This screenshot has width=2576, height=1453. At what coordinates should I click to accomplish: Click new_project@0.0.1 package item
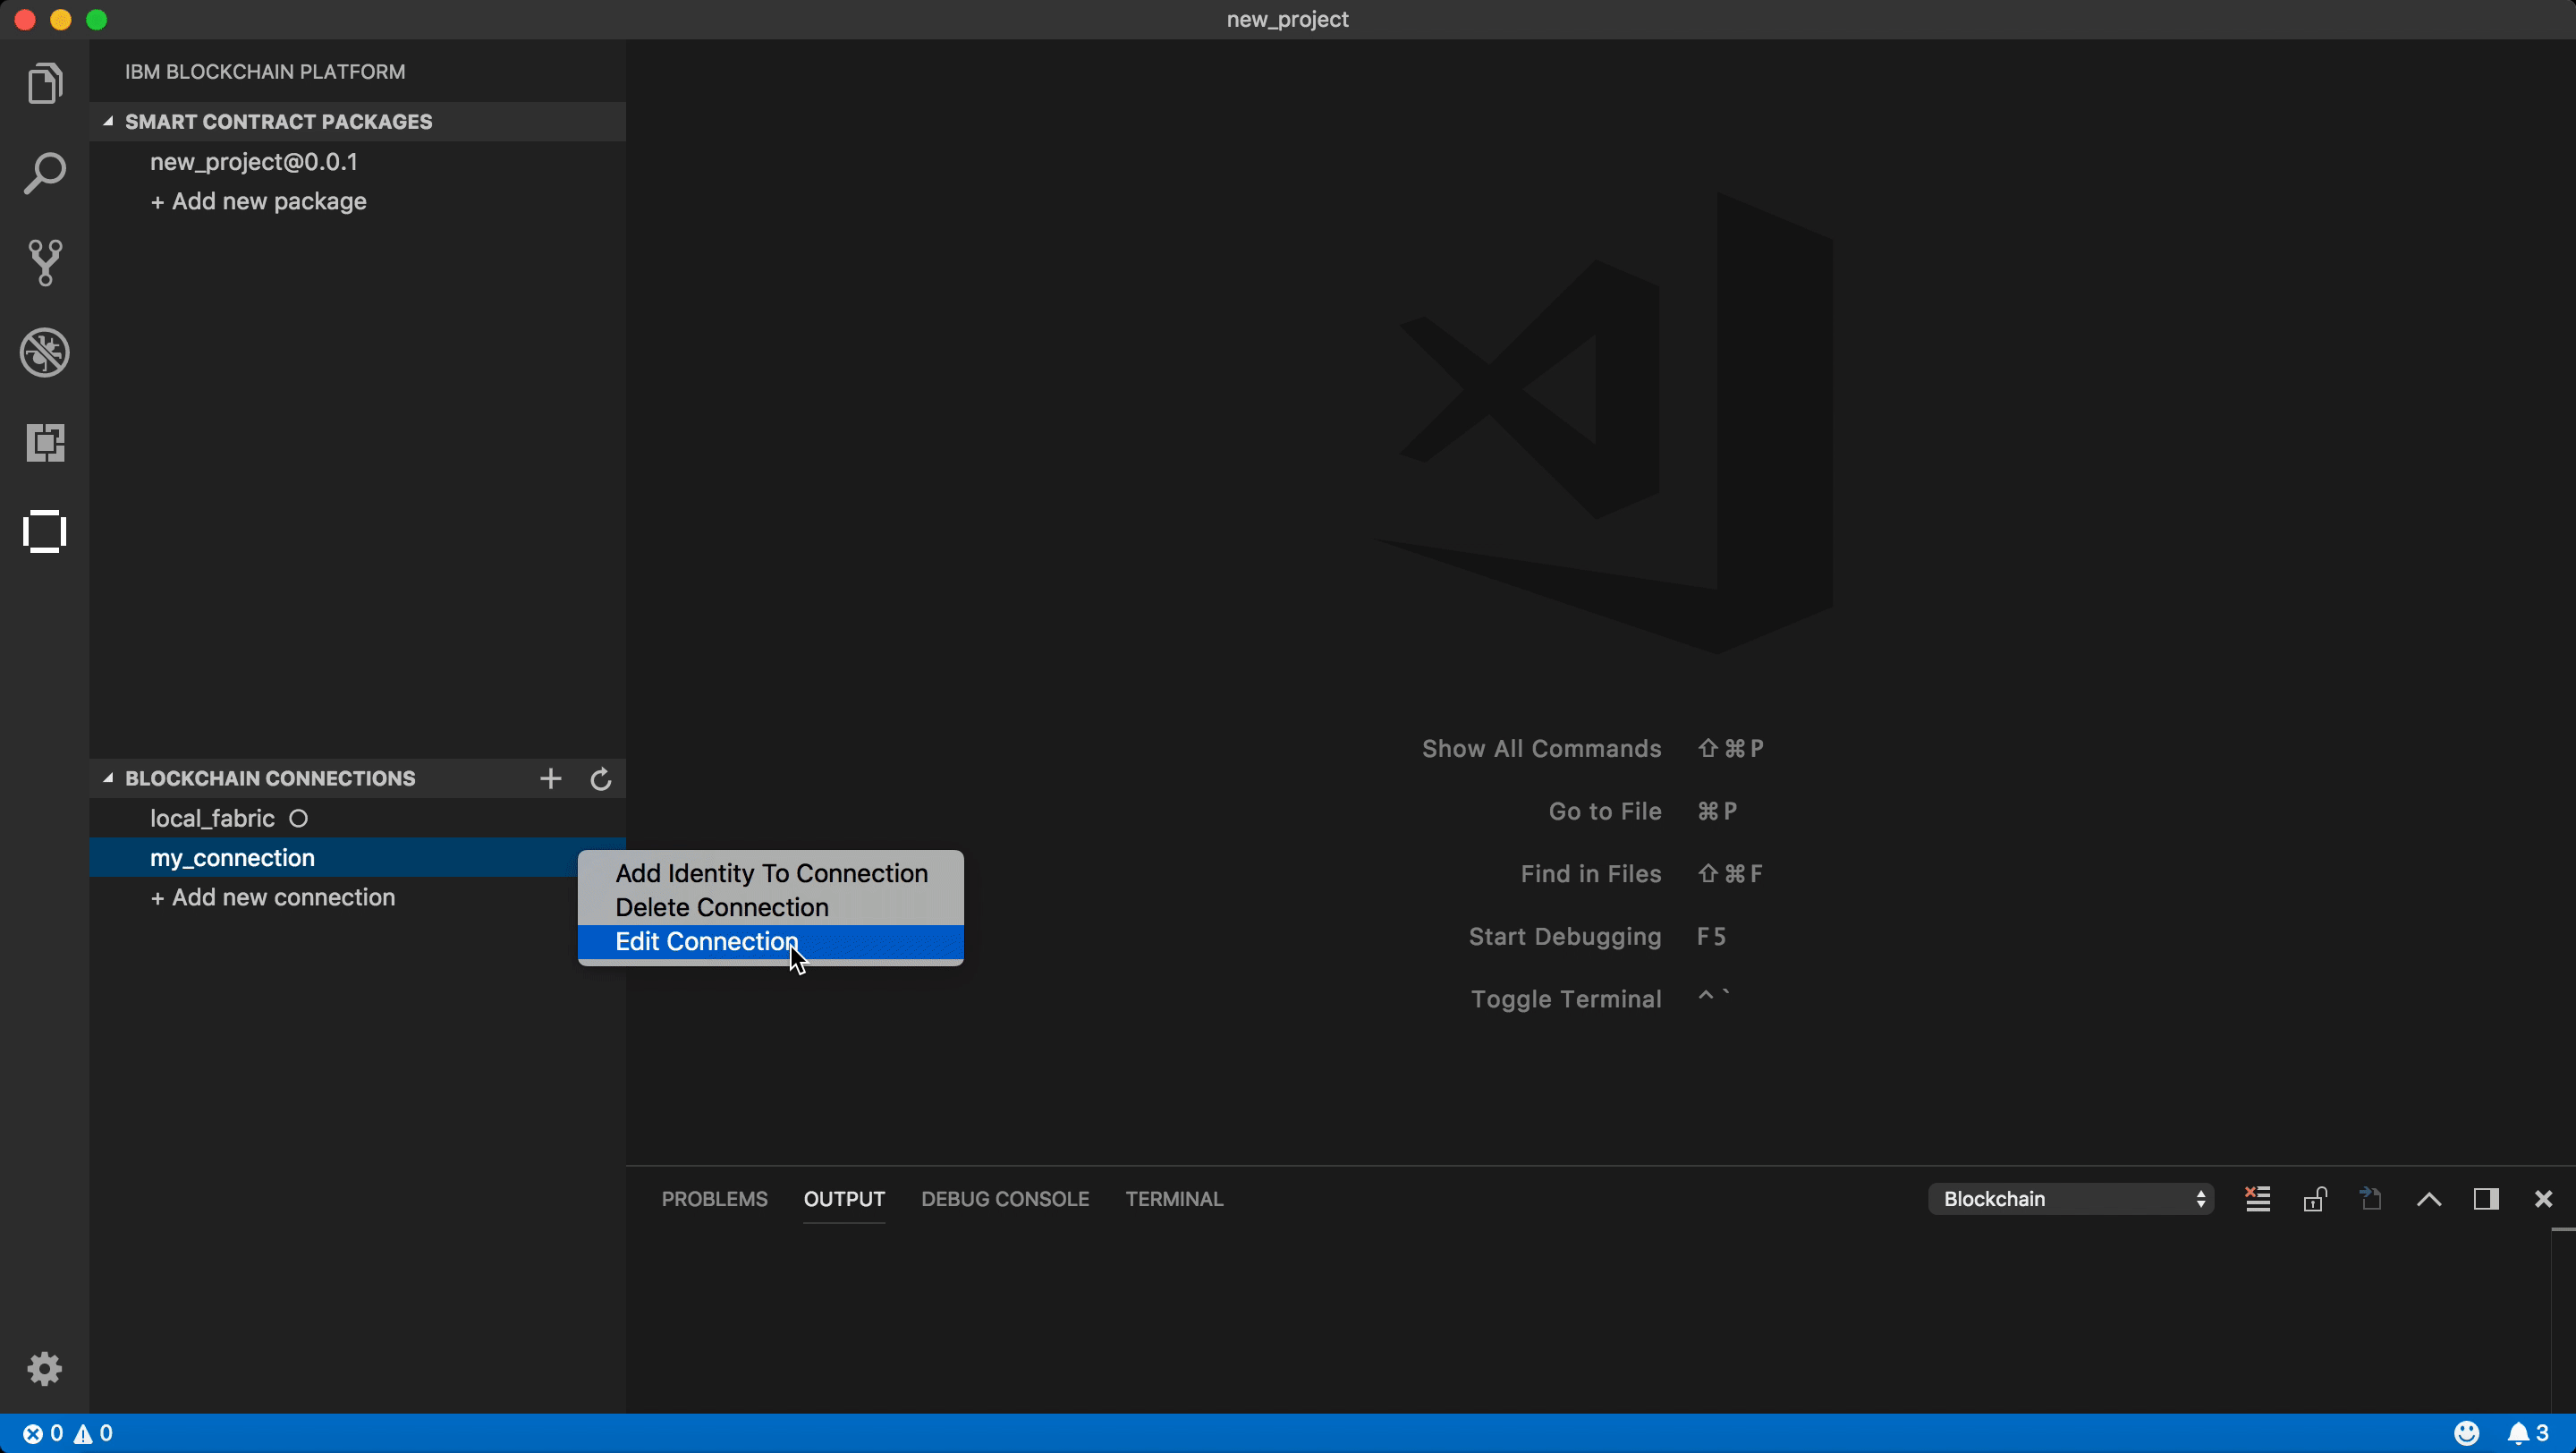253,161
